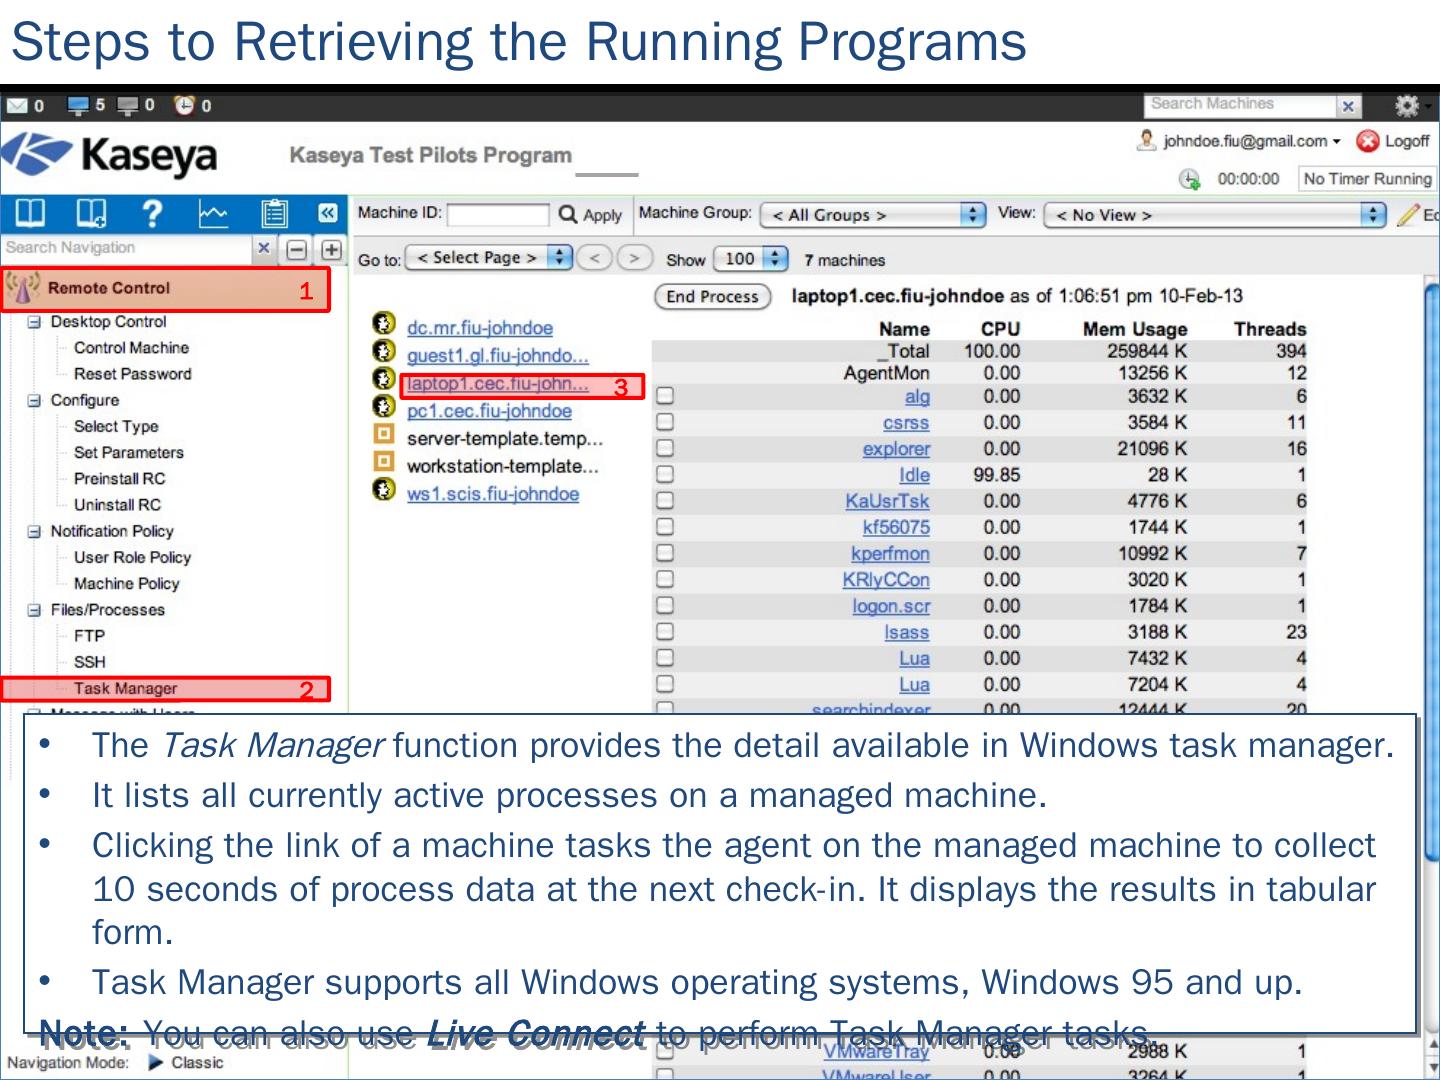Open the bookmarks book icon
Screen dimensions: 1440x1080
point(29,213)
